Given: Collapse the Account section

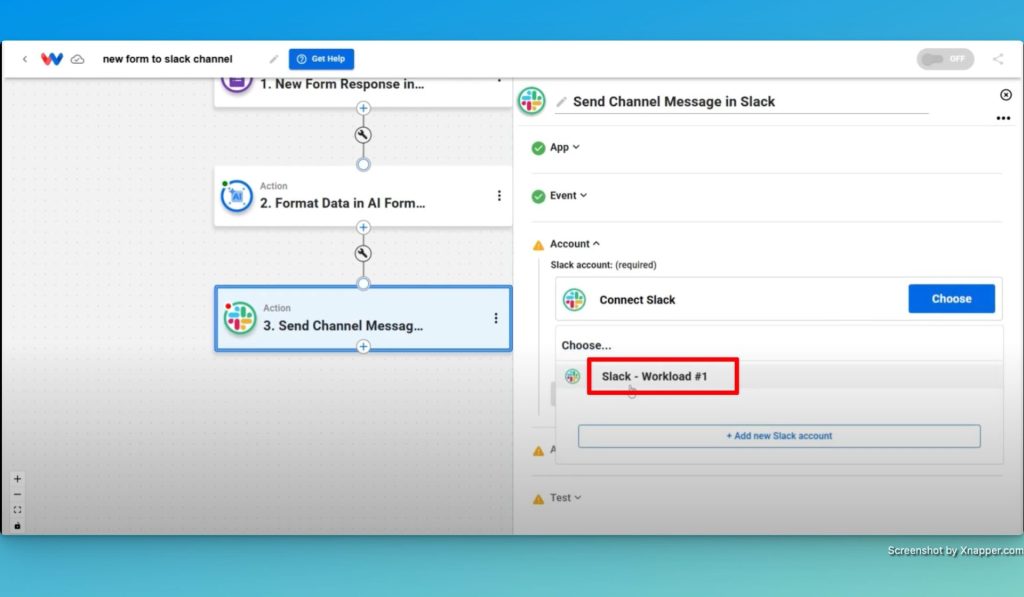Looking at the screenshot, I should (x=575, y=244).
